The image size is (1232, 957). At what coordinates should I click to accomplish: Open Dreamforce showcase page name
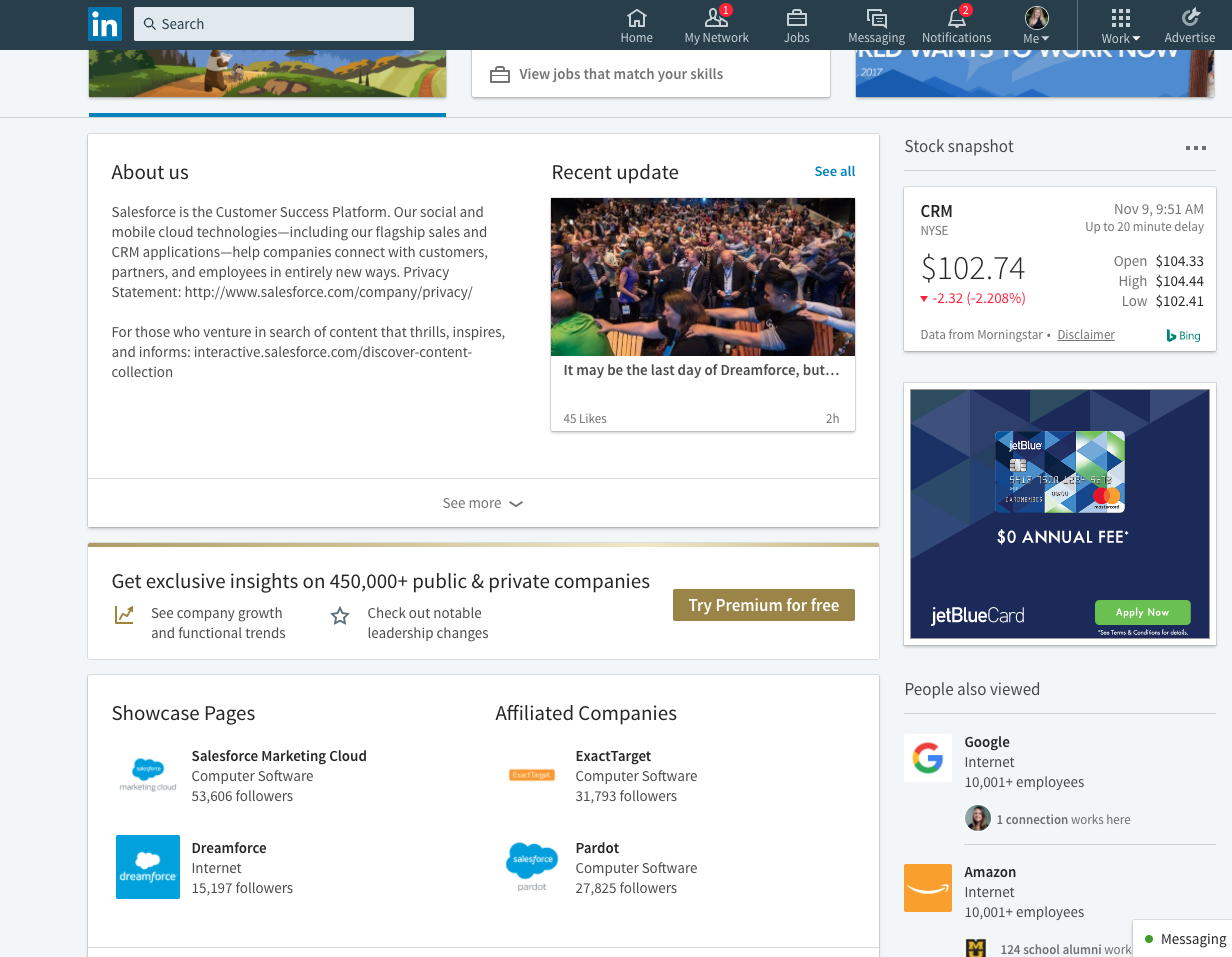pyautogui.click(x=229, y=848)
